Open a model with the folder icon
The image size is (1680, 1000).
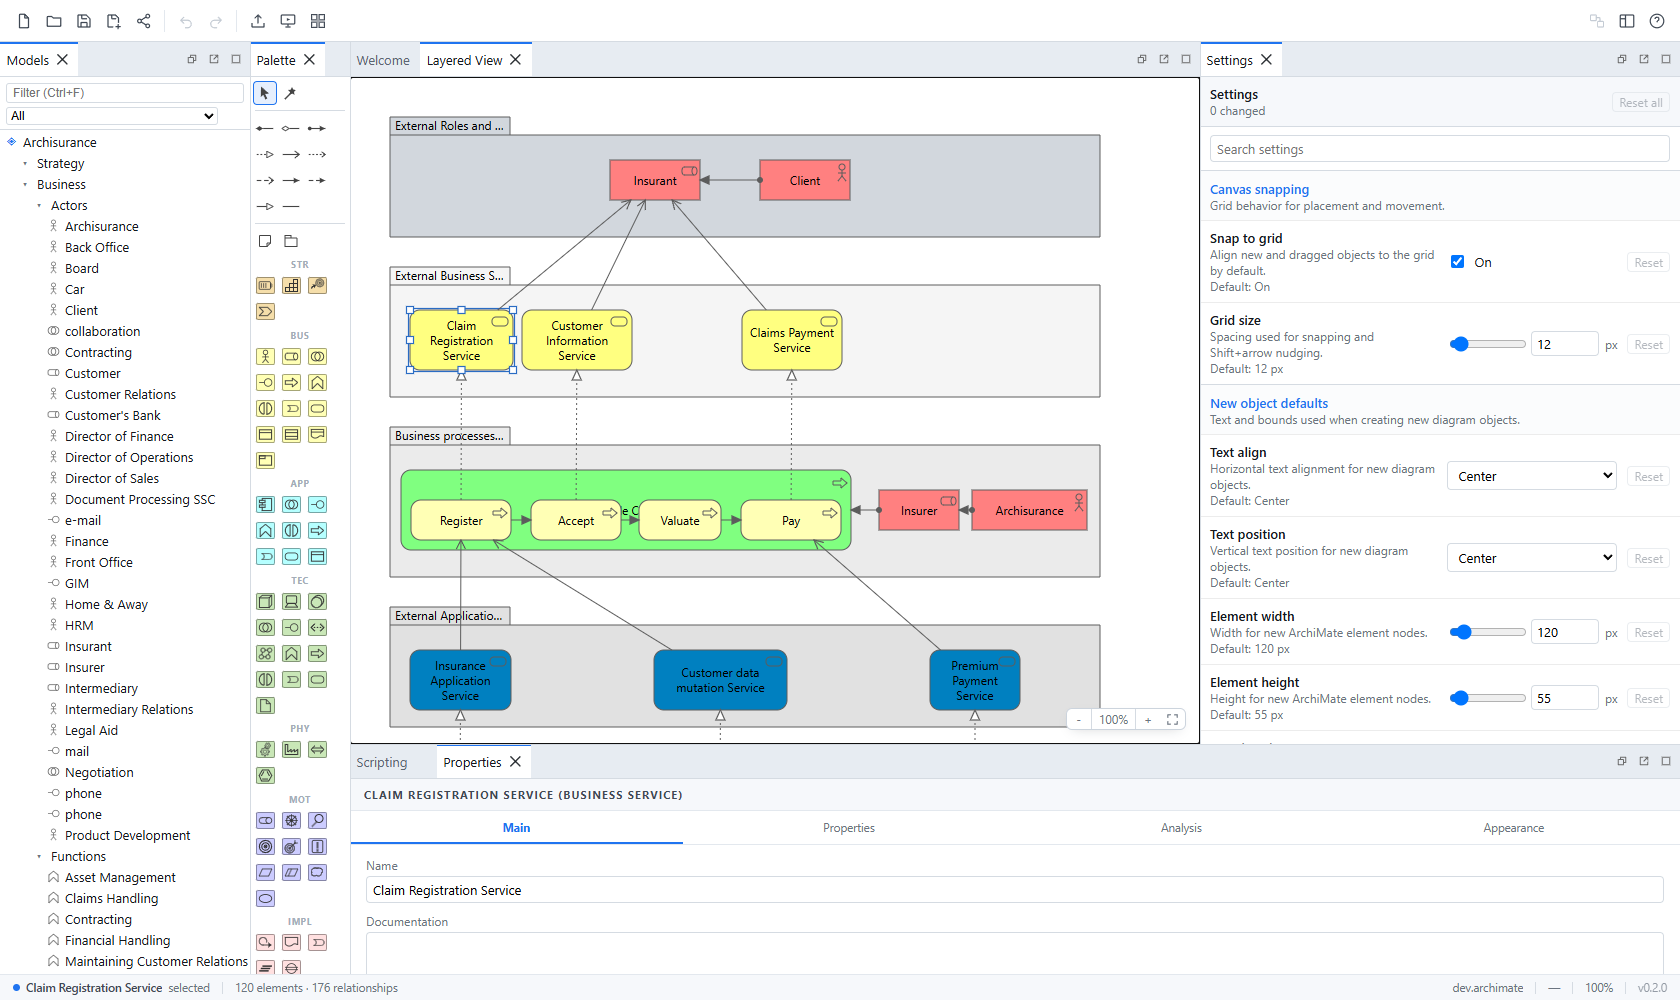(x=54, y=21)
